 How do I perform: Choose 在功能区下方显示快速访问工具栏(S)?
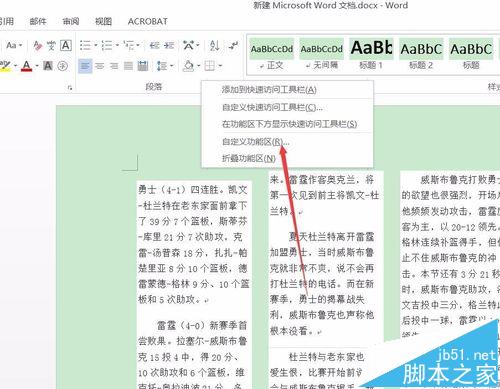[287, 124]
